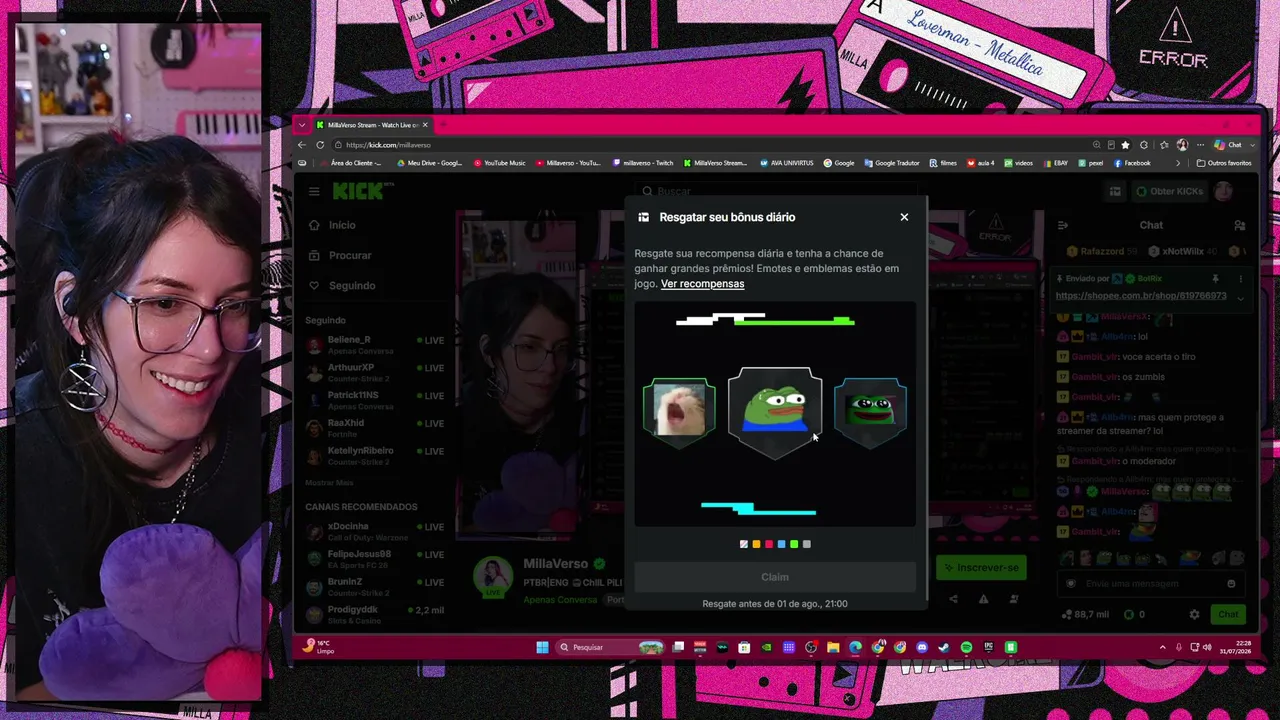Open the Facebook bookmark
1280x720 pixels.
(x=1132, y=163)
